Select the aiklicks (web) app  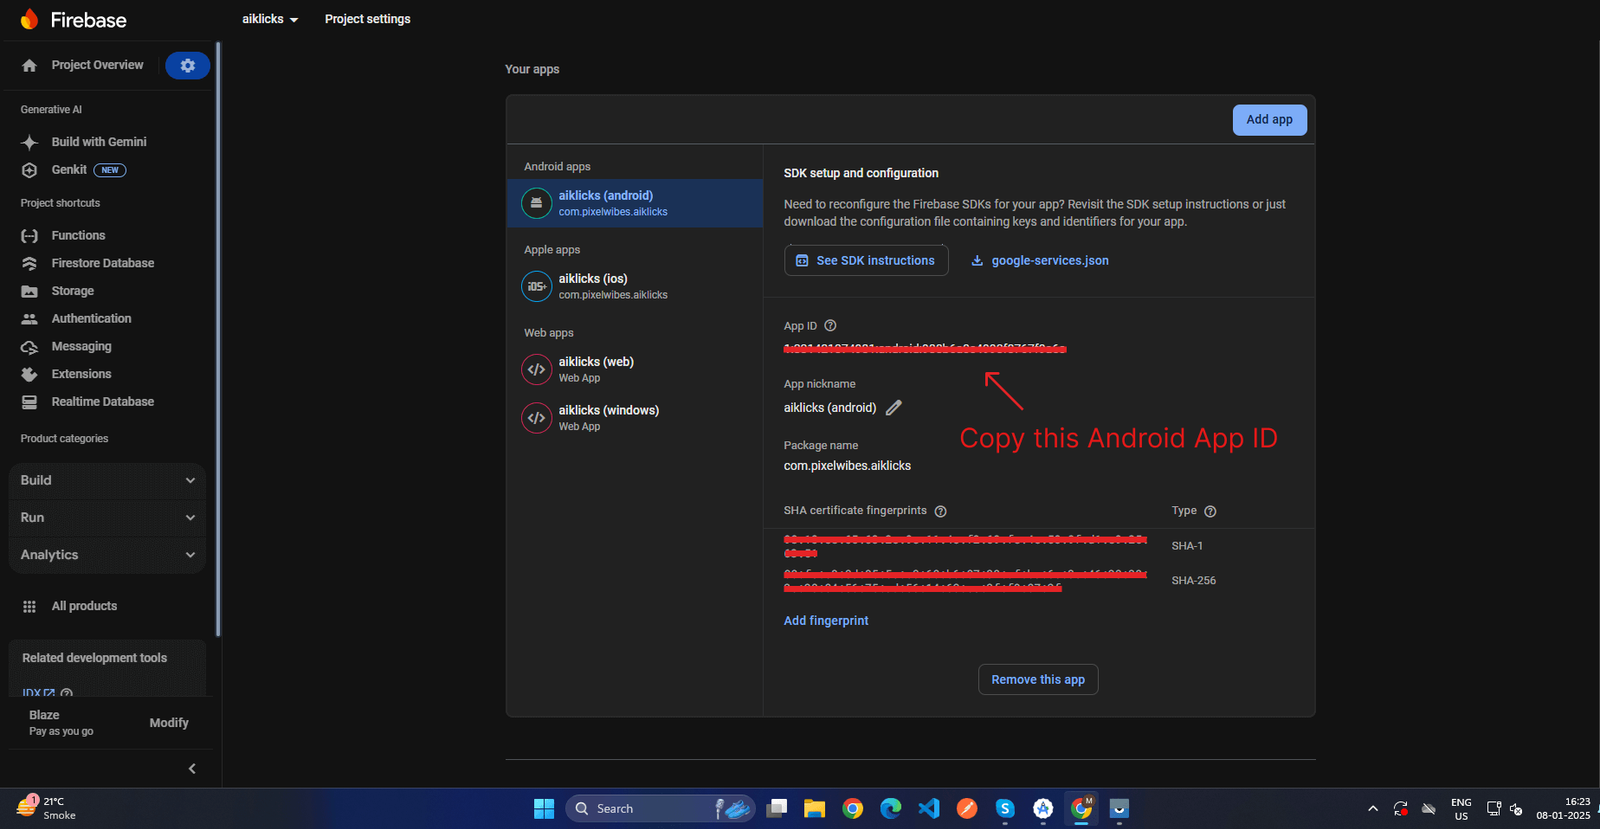pyautogui.click(x=596, y=369)
